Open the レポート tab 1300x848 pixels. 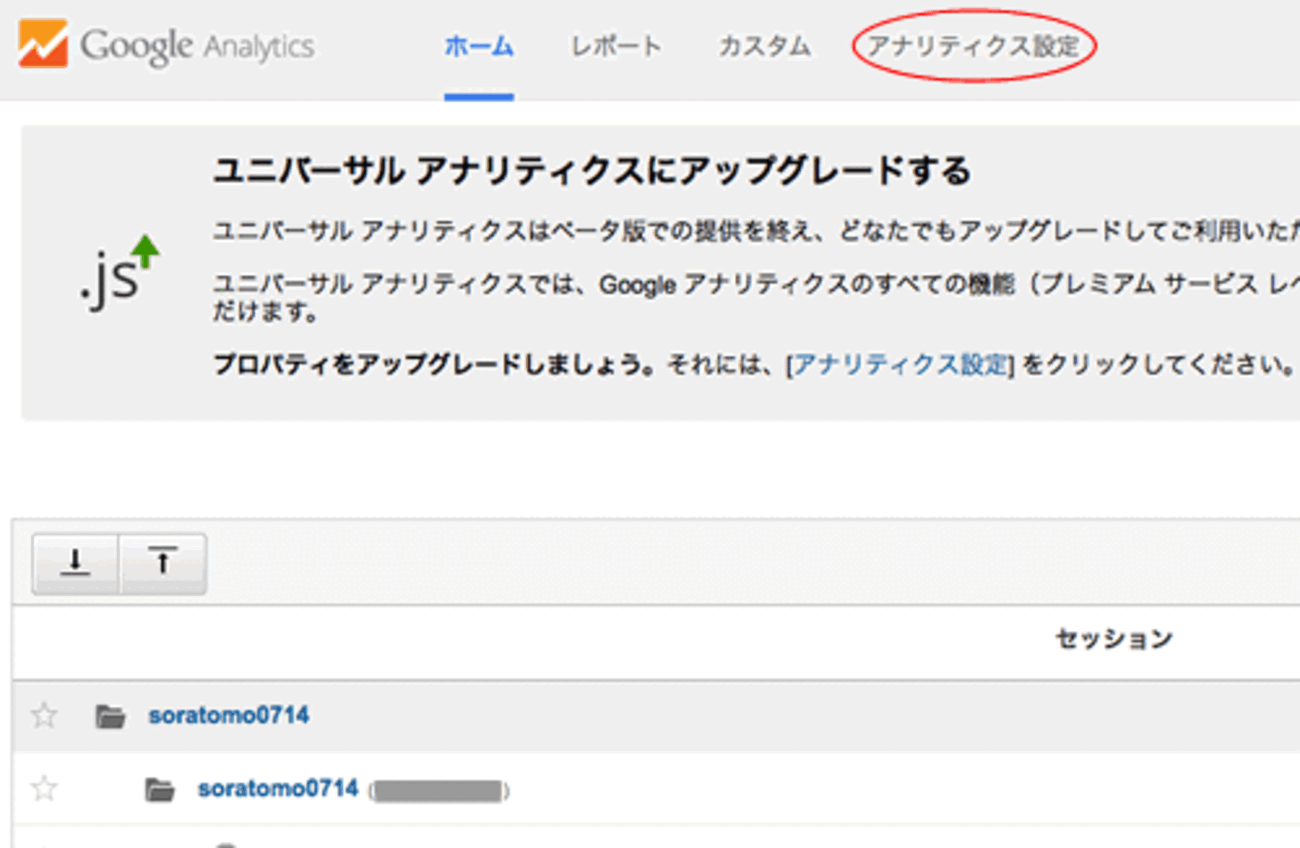click(x=616, y=46)
